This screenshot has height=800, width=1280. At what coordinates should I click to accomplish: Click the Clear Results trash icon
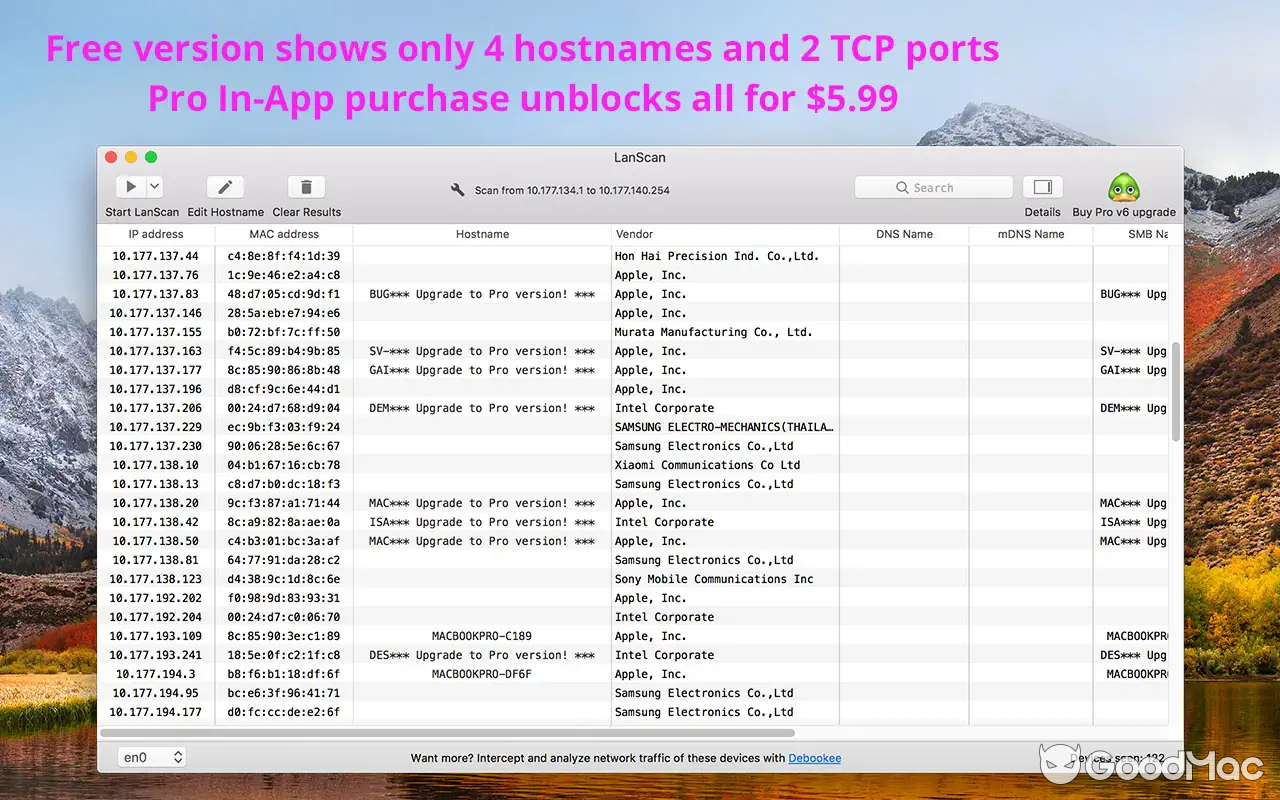(306, 187)
